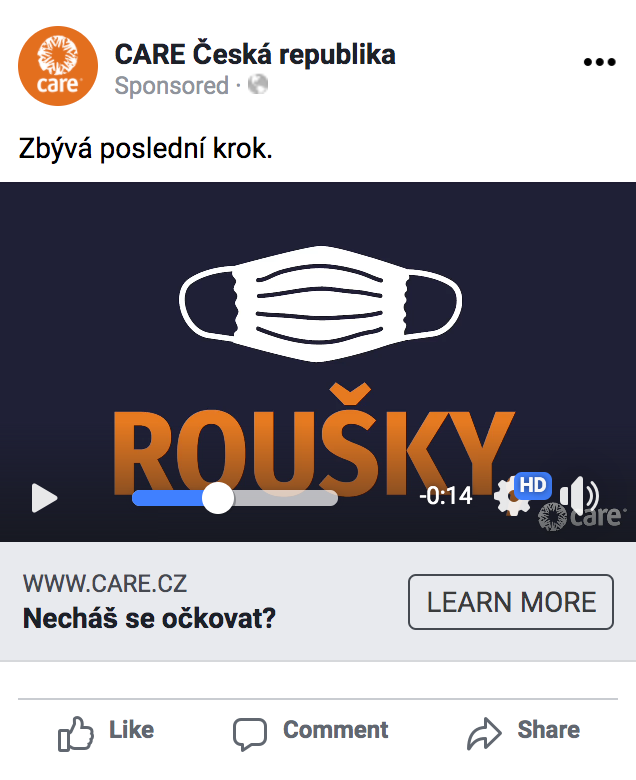Click the Learn More button
This screenshot has width=636, height=780.
point(511,602)
